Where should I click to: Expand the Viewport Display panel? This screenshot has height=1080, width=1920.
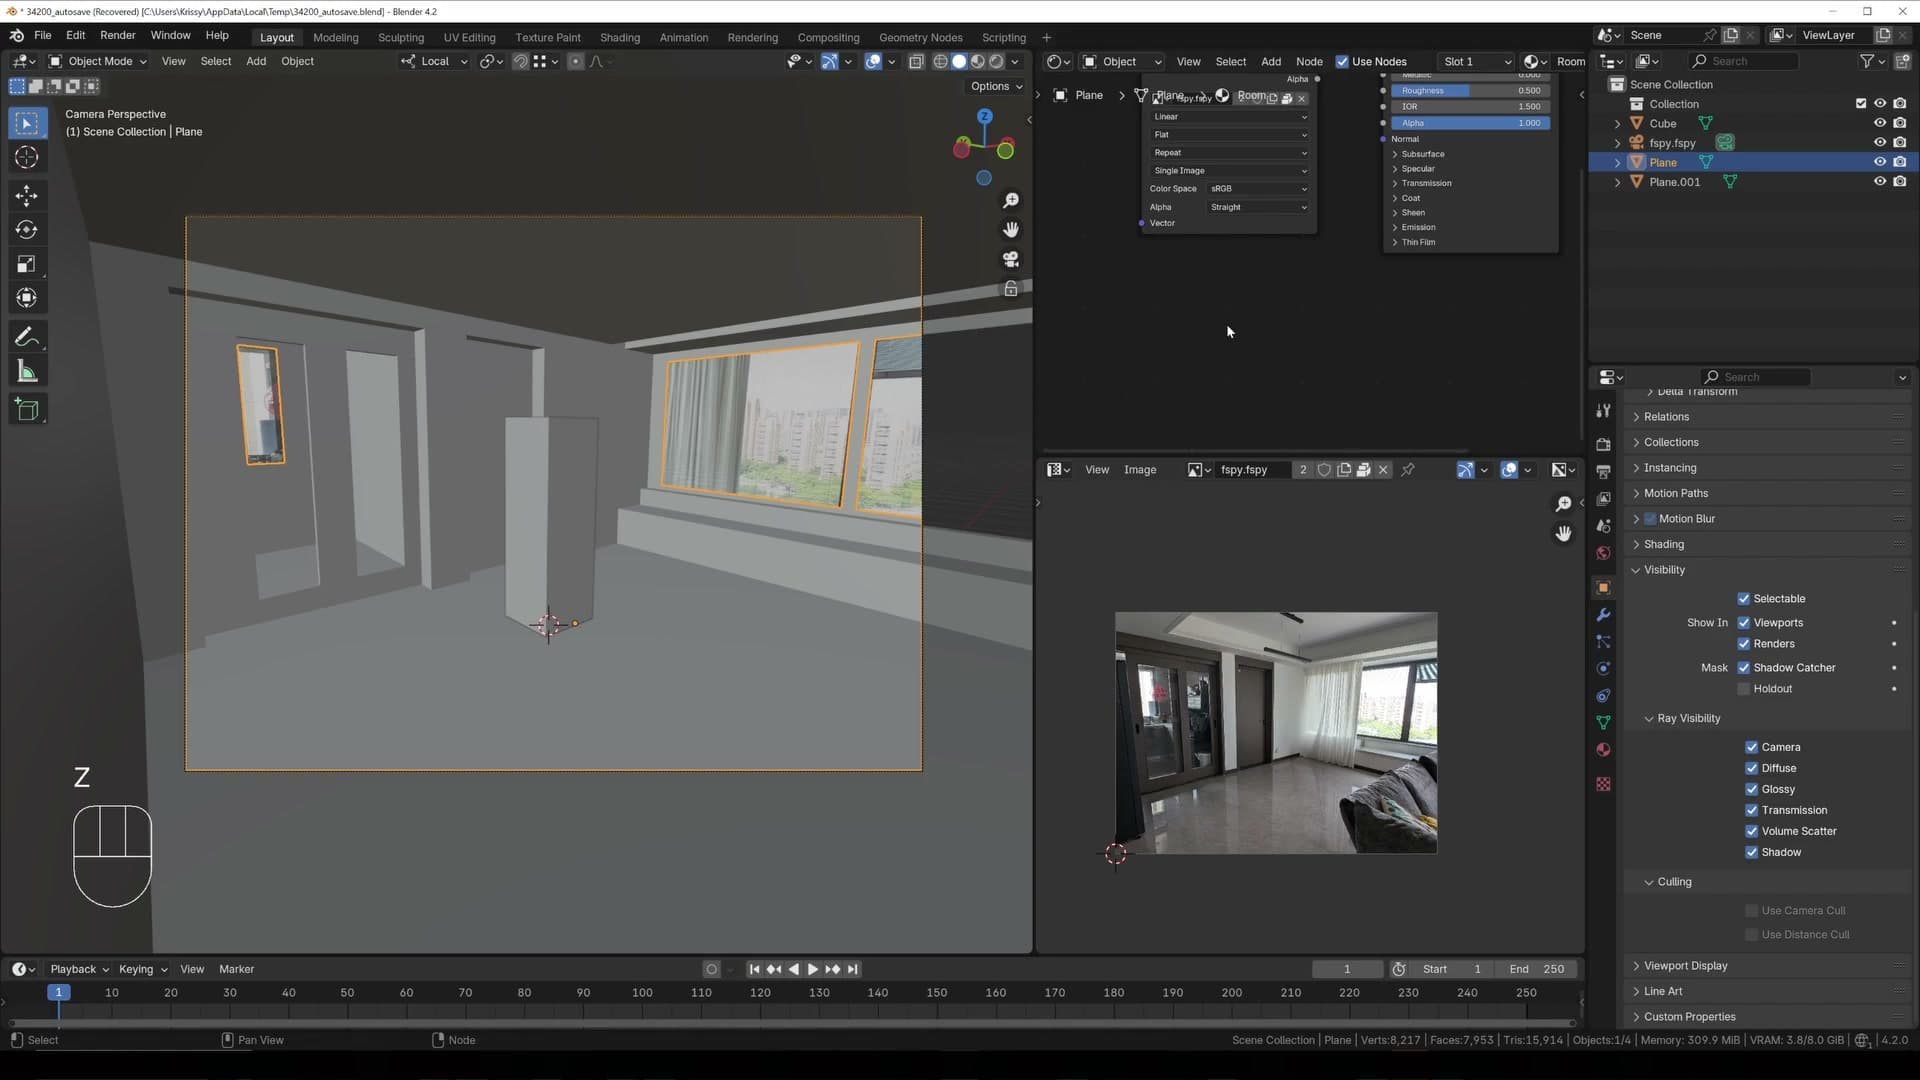[1685, 966]
